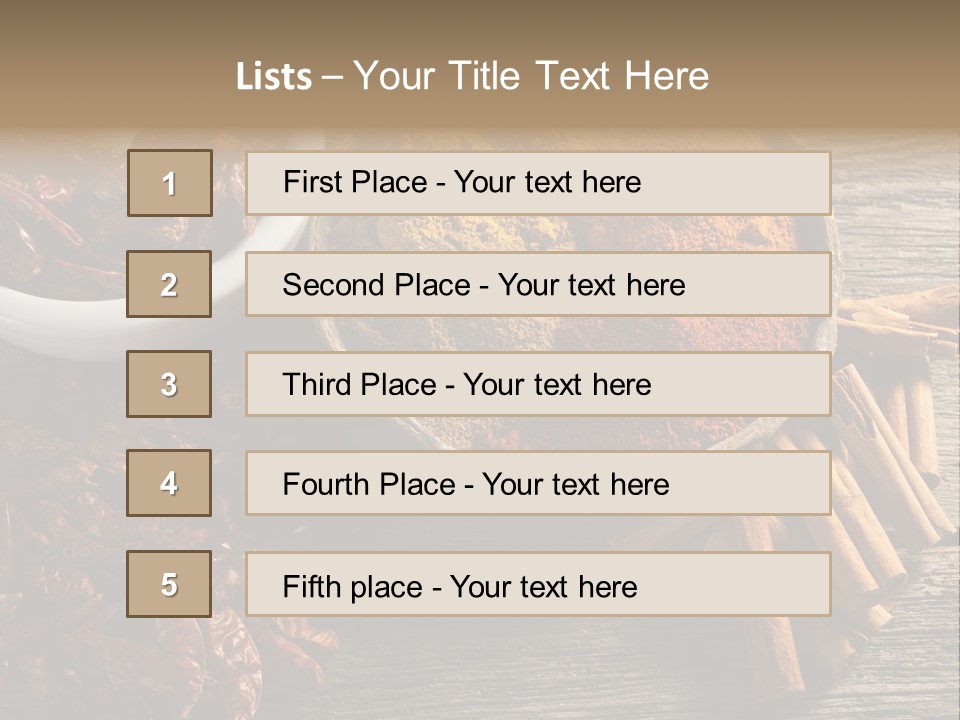Viewport: 960px width, 720px height.
Task: Select the Your Title Text Here text
Action: pos(531,76)
